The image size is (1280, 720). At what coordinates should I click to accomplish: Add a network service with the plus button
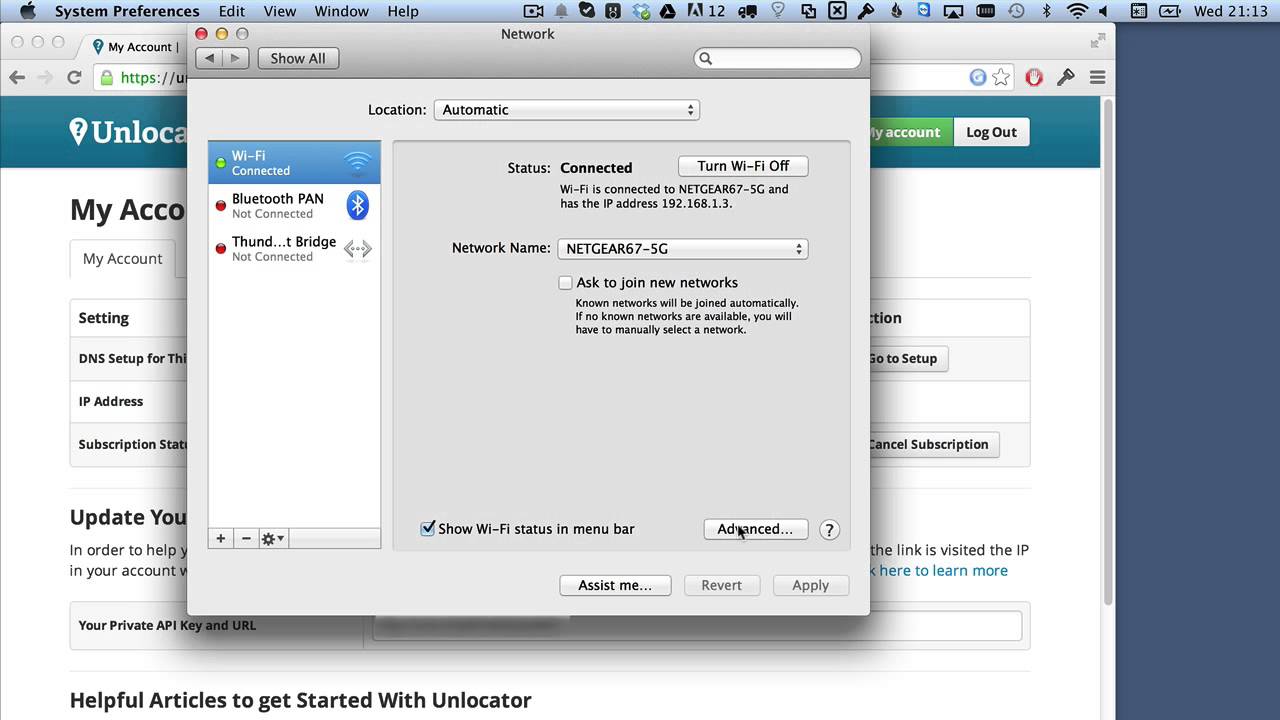click(x=221, y=538)
